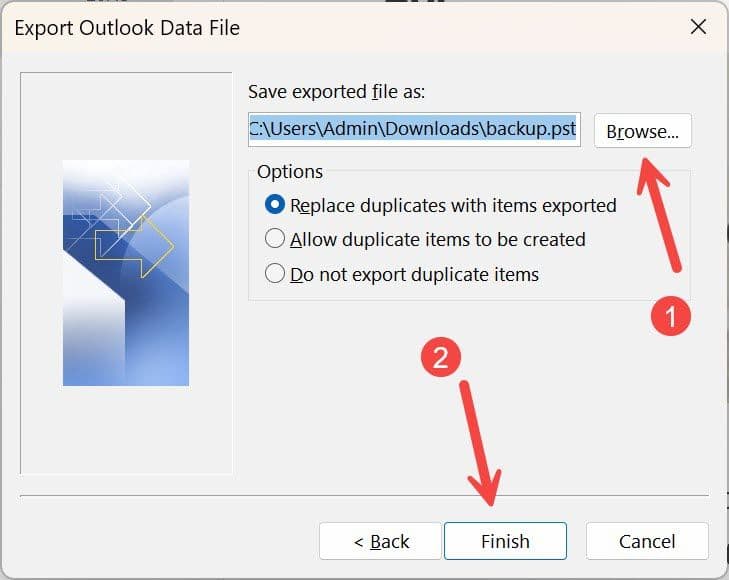Image resolution: width=729 pixels, height=580 pixels.
Task: Open the Browse... file picker
Action: [643, 131]
